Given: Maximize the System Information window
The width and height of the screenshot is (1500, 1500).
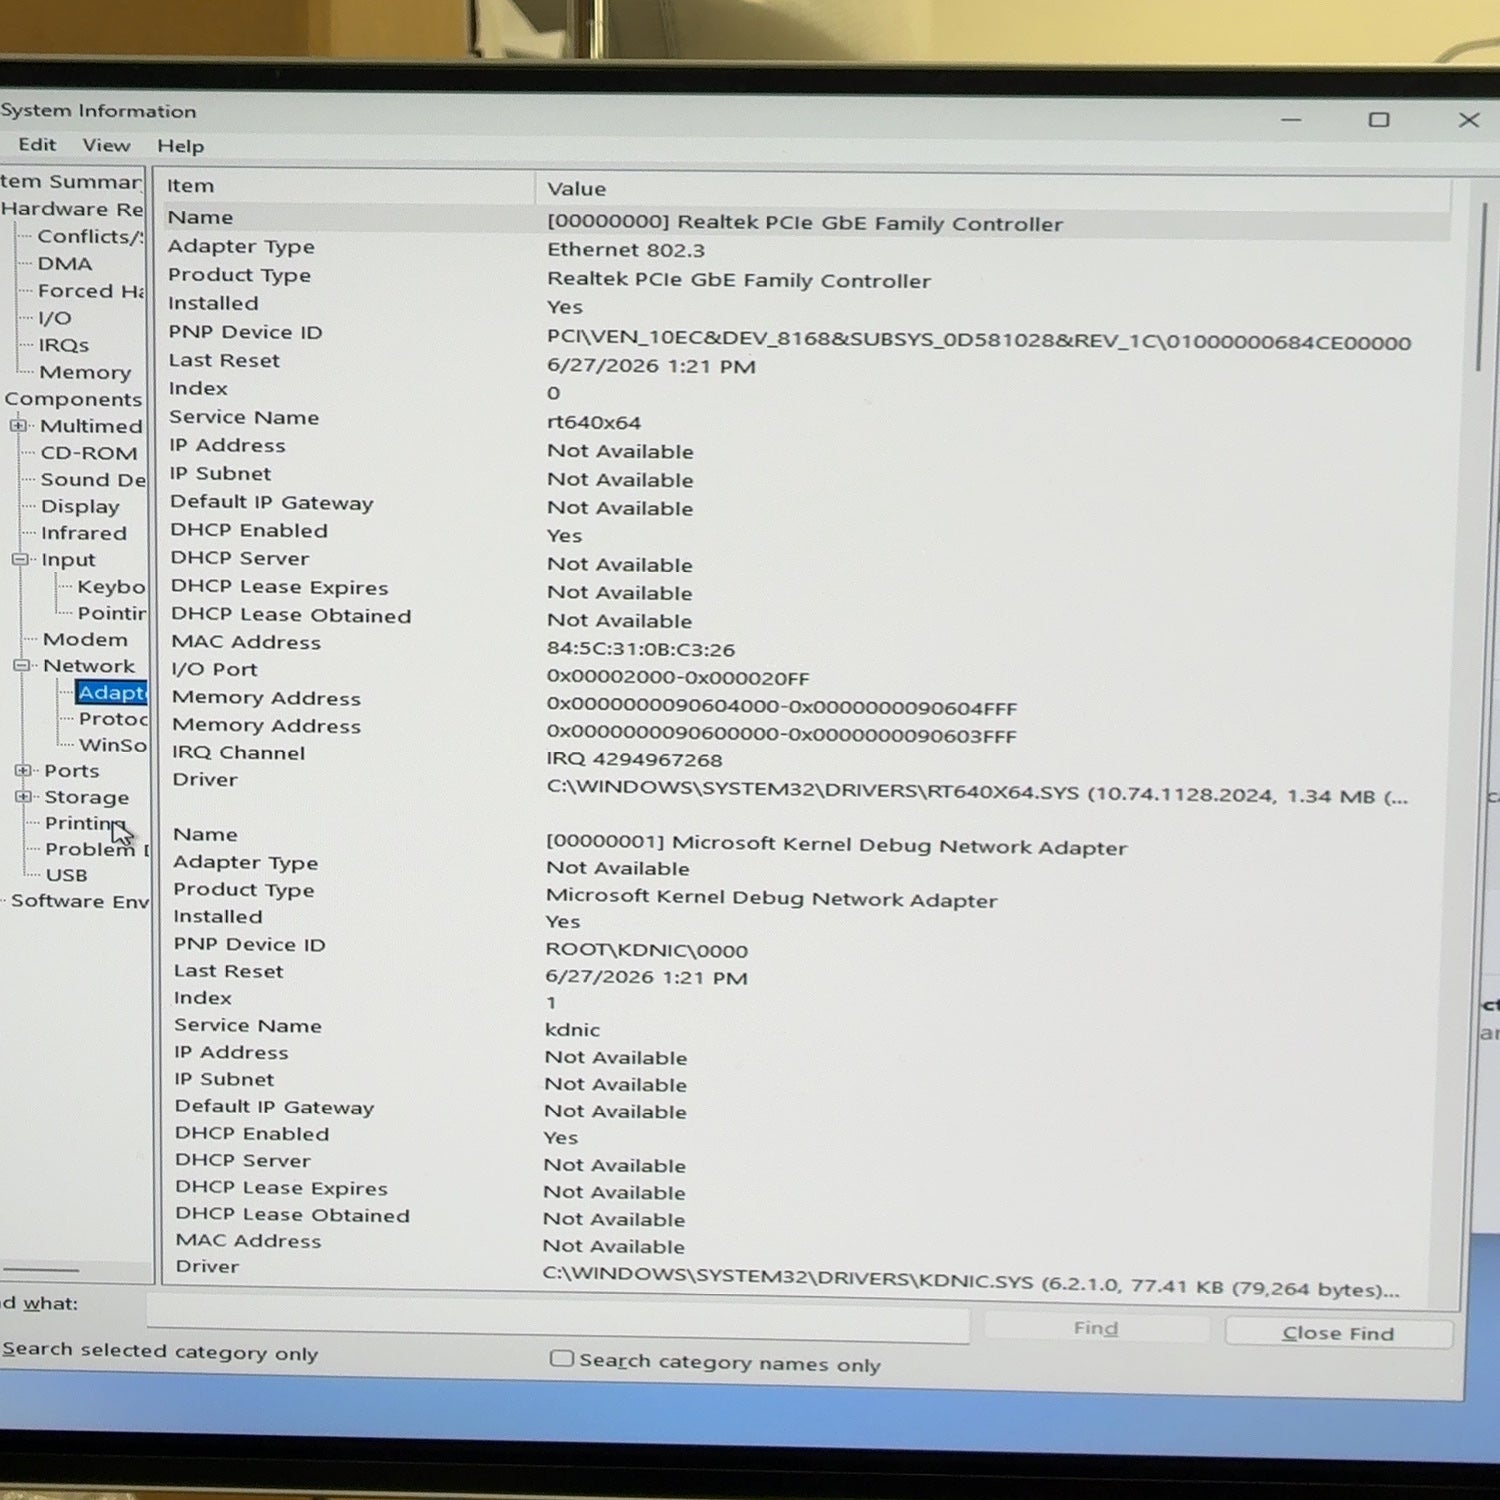Looking at the screenshot, I should point(1379,120).
